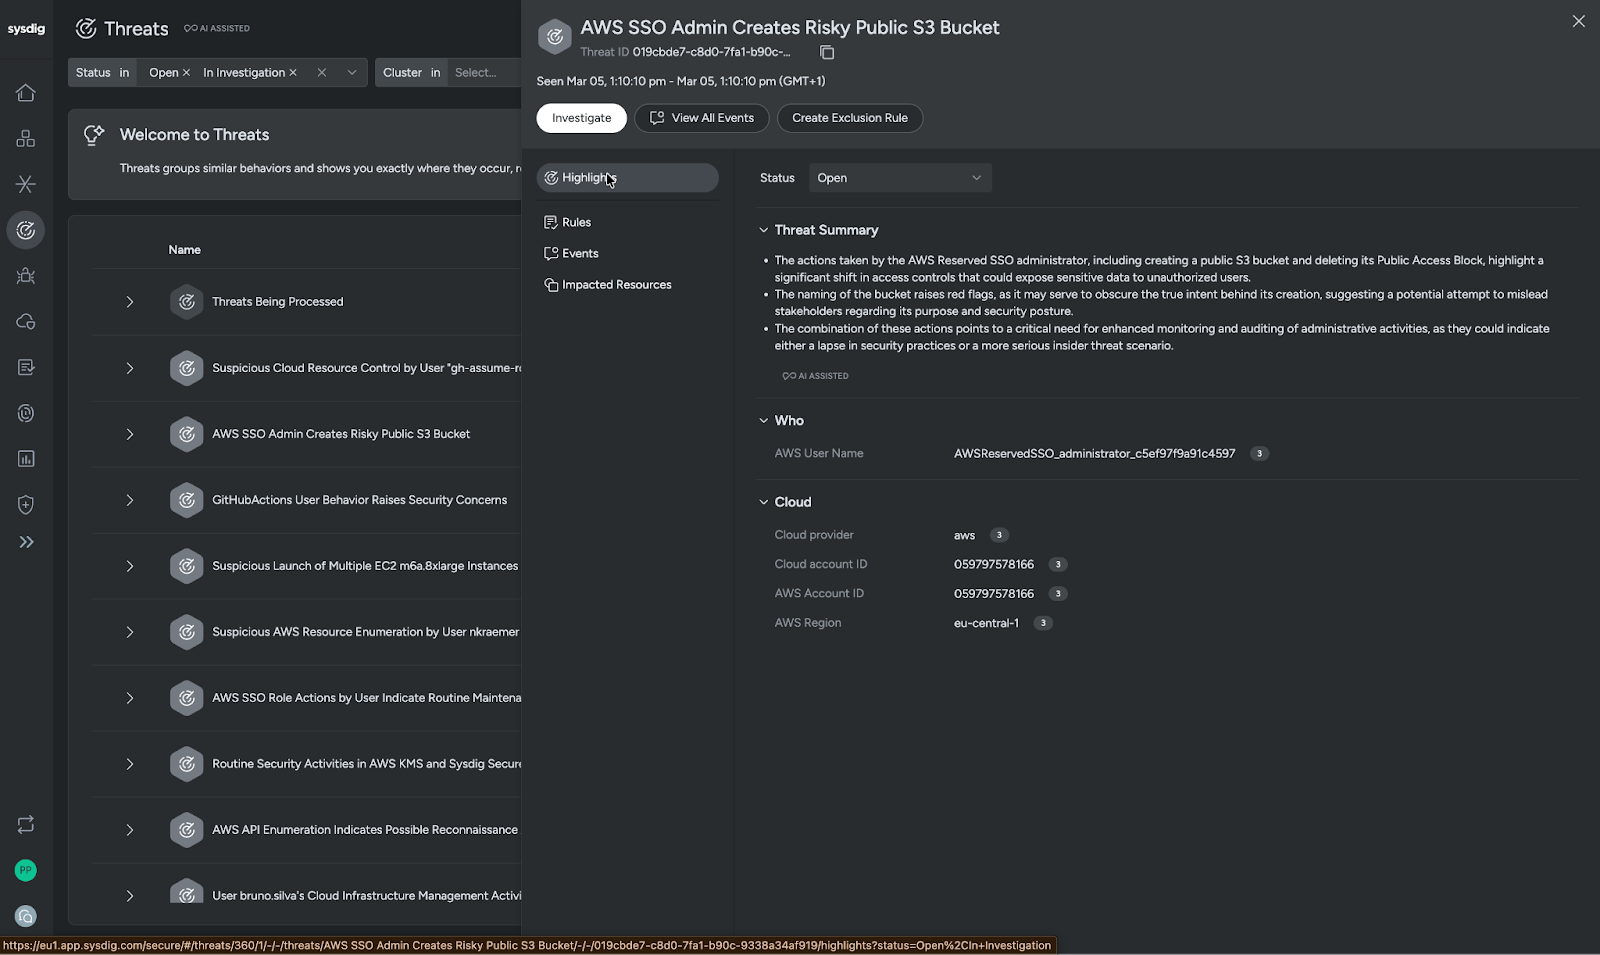Expand Suspicious Cloud Resource Control row

click(x=129, y=368)
